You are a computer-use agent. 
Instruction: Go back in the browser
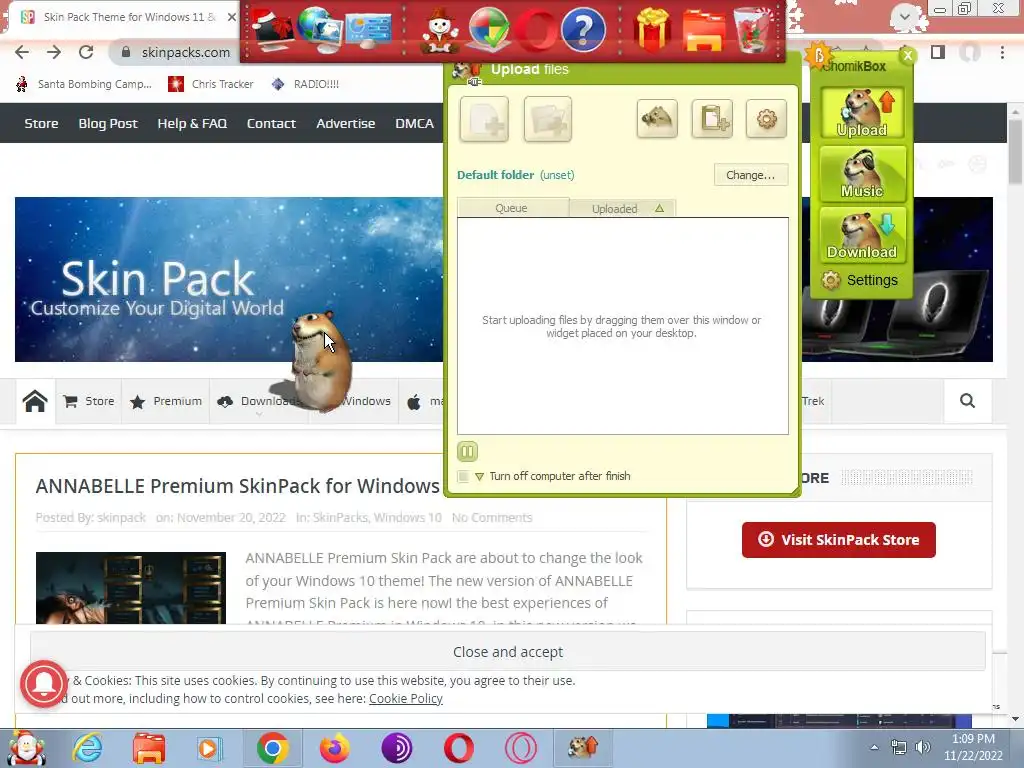coord(22,52)
